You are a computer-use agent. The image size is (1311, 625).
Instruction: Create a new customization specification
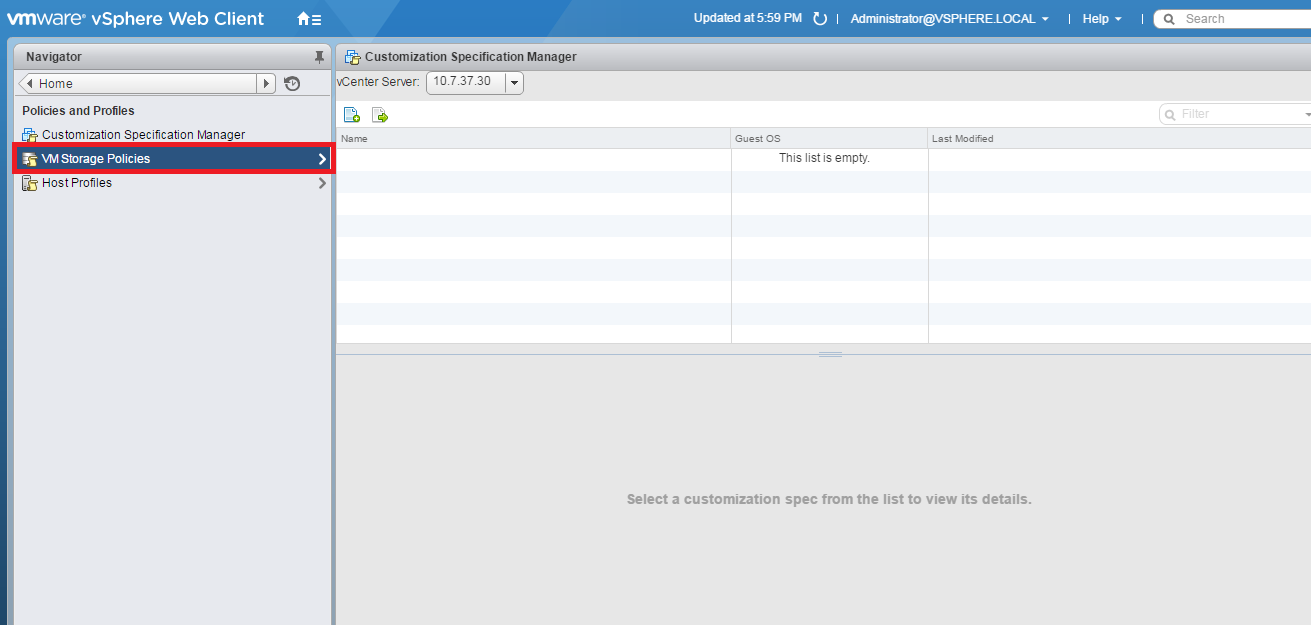pos(352,115)
